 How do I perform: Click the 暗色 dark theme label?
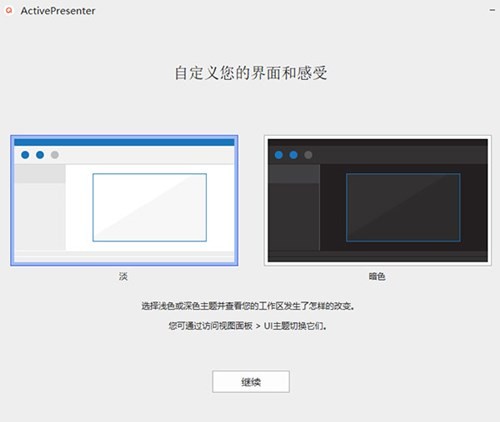pyautogui.click(x=377, y=276)
